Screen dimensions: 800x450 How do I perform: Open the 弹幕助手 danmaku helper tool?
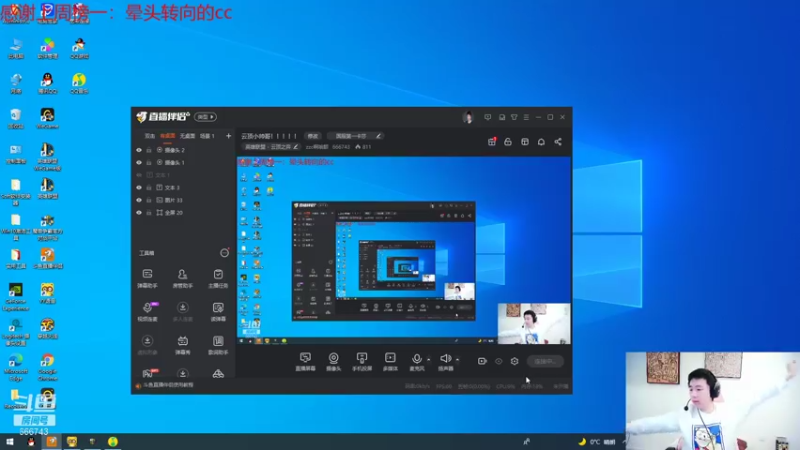coord(147,279)
